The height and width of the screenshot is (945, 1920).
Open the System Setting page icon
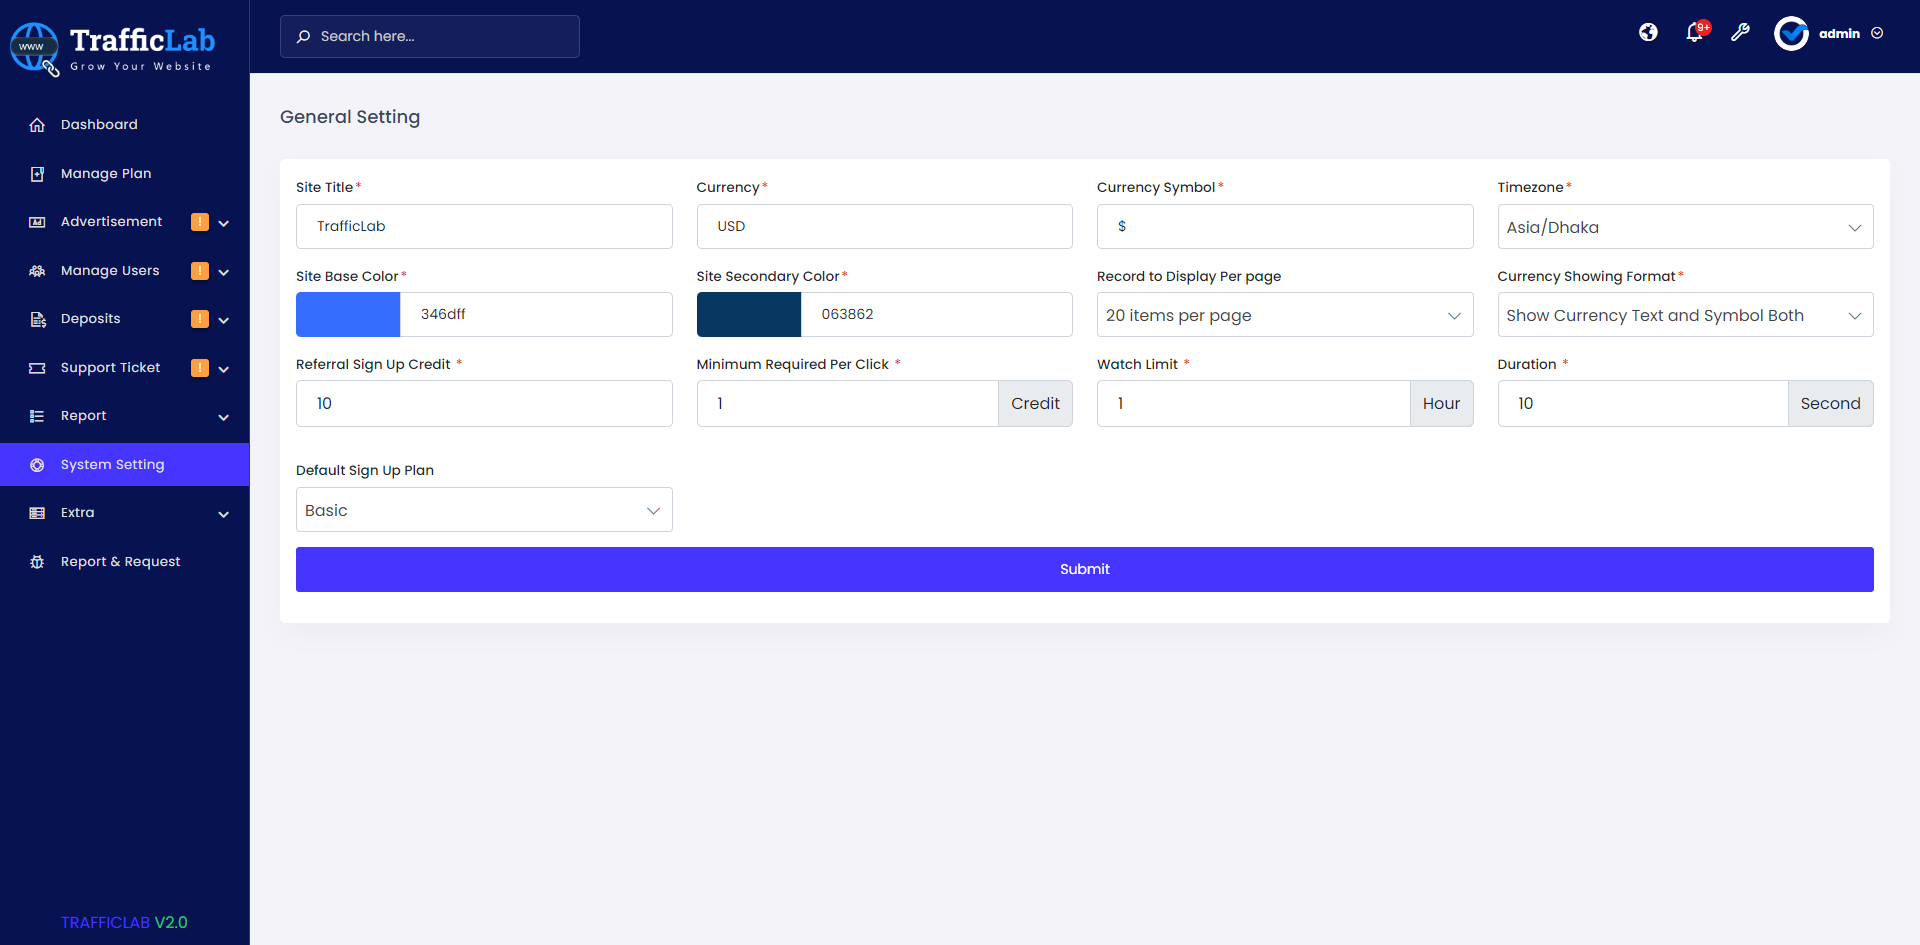(x=37, y=464)
